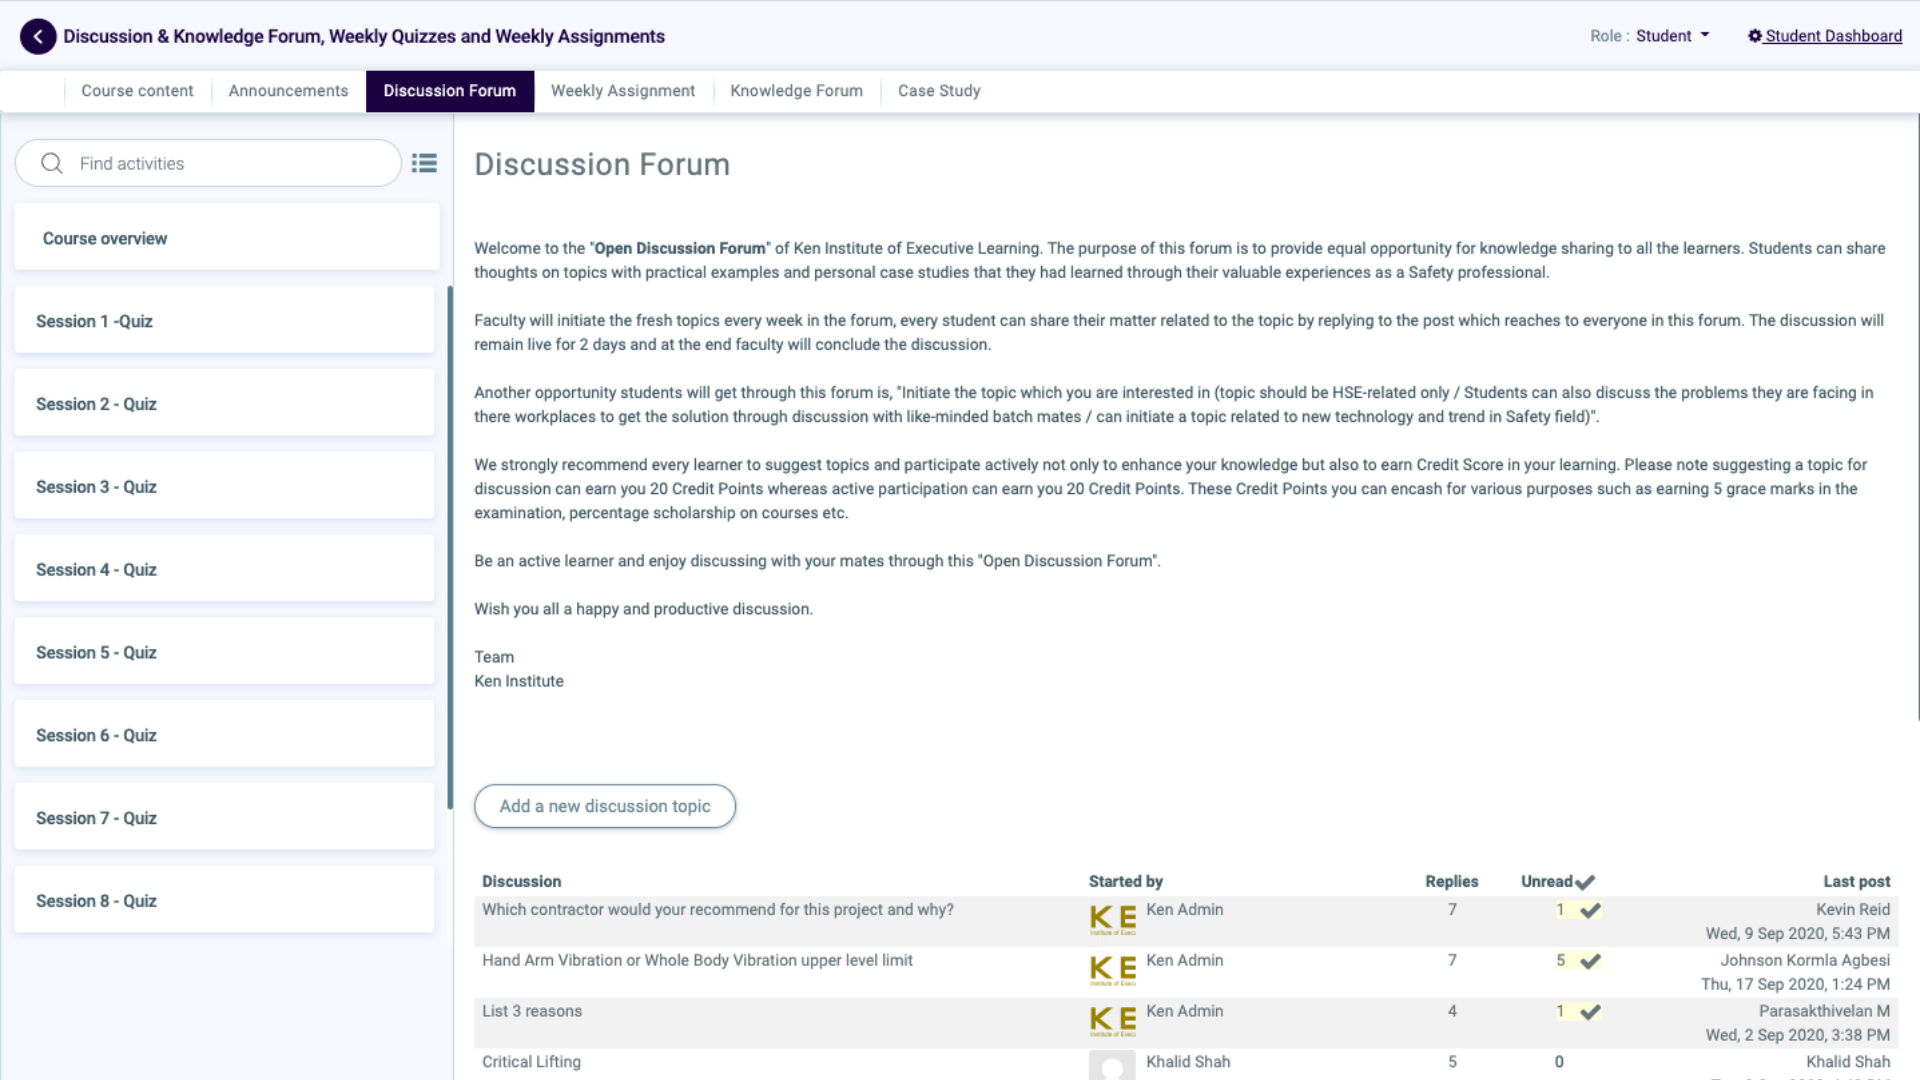Switch to the Weekly Assignment tab
Screen dimensions: 1920x1080
[x=622, y=91]
